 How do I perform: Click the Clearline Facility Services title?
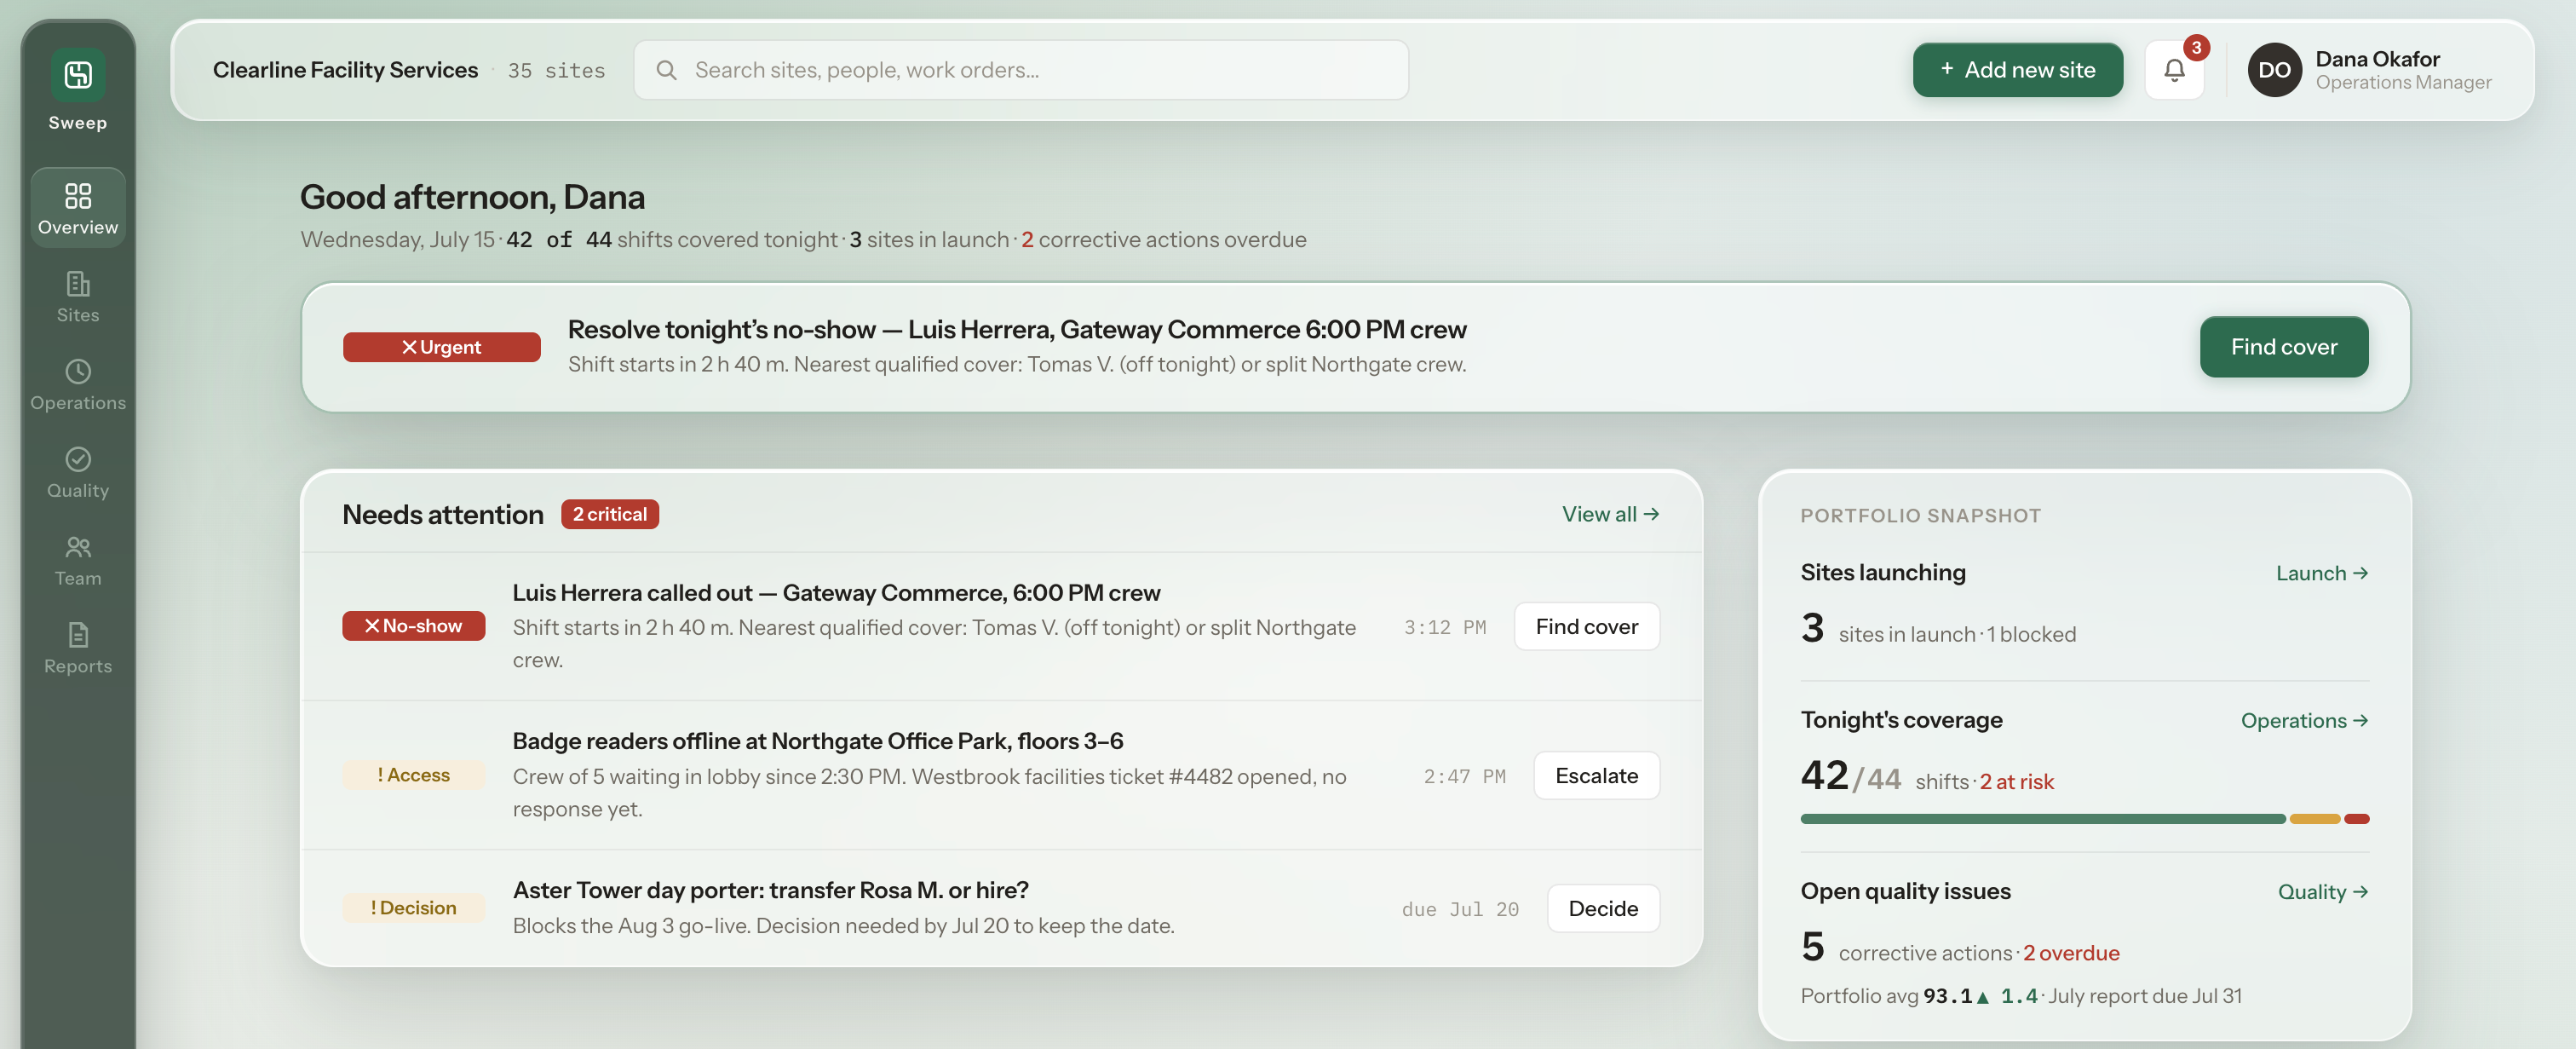tap(345, 70)
